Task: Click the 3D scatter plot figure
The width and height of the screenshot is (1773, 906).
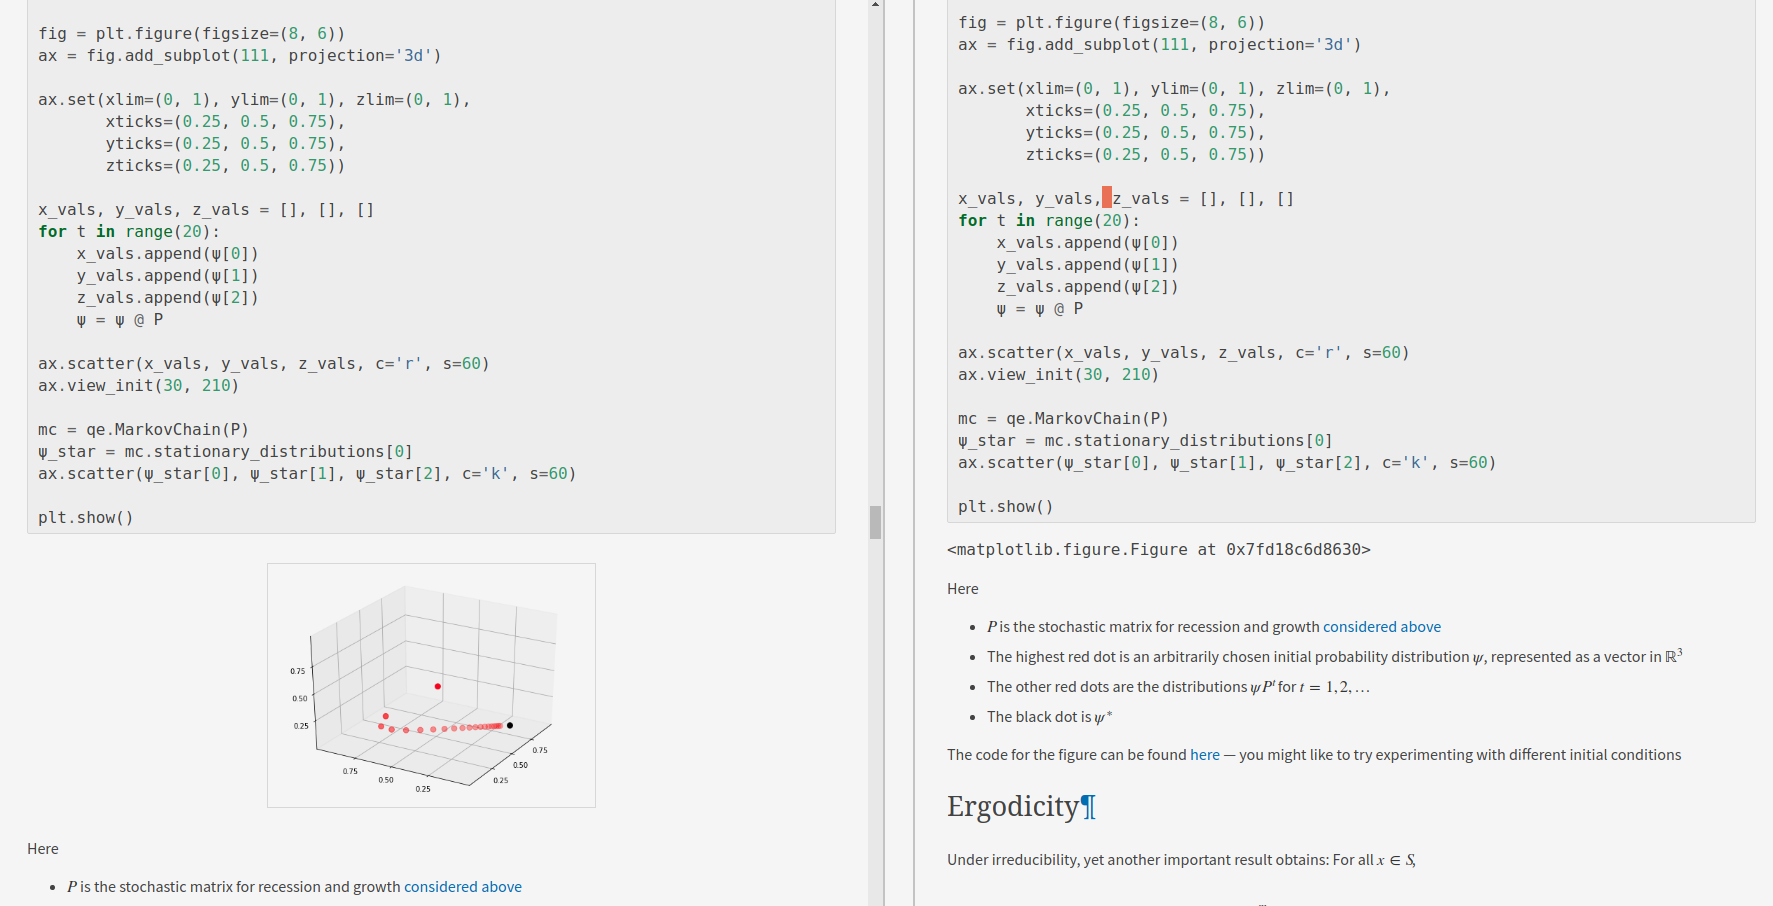Action: (x=431, y=685)
